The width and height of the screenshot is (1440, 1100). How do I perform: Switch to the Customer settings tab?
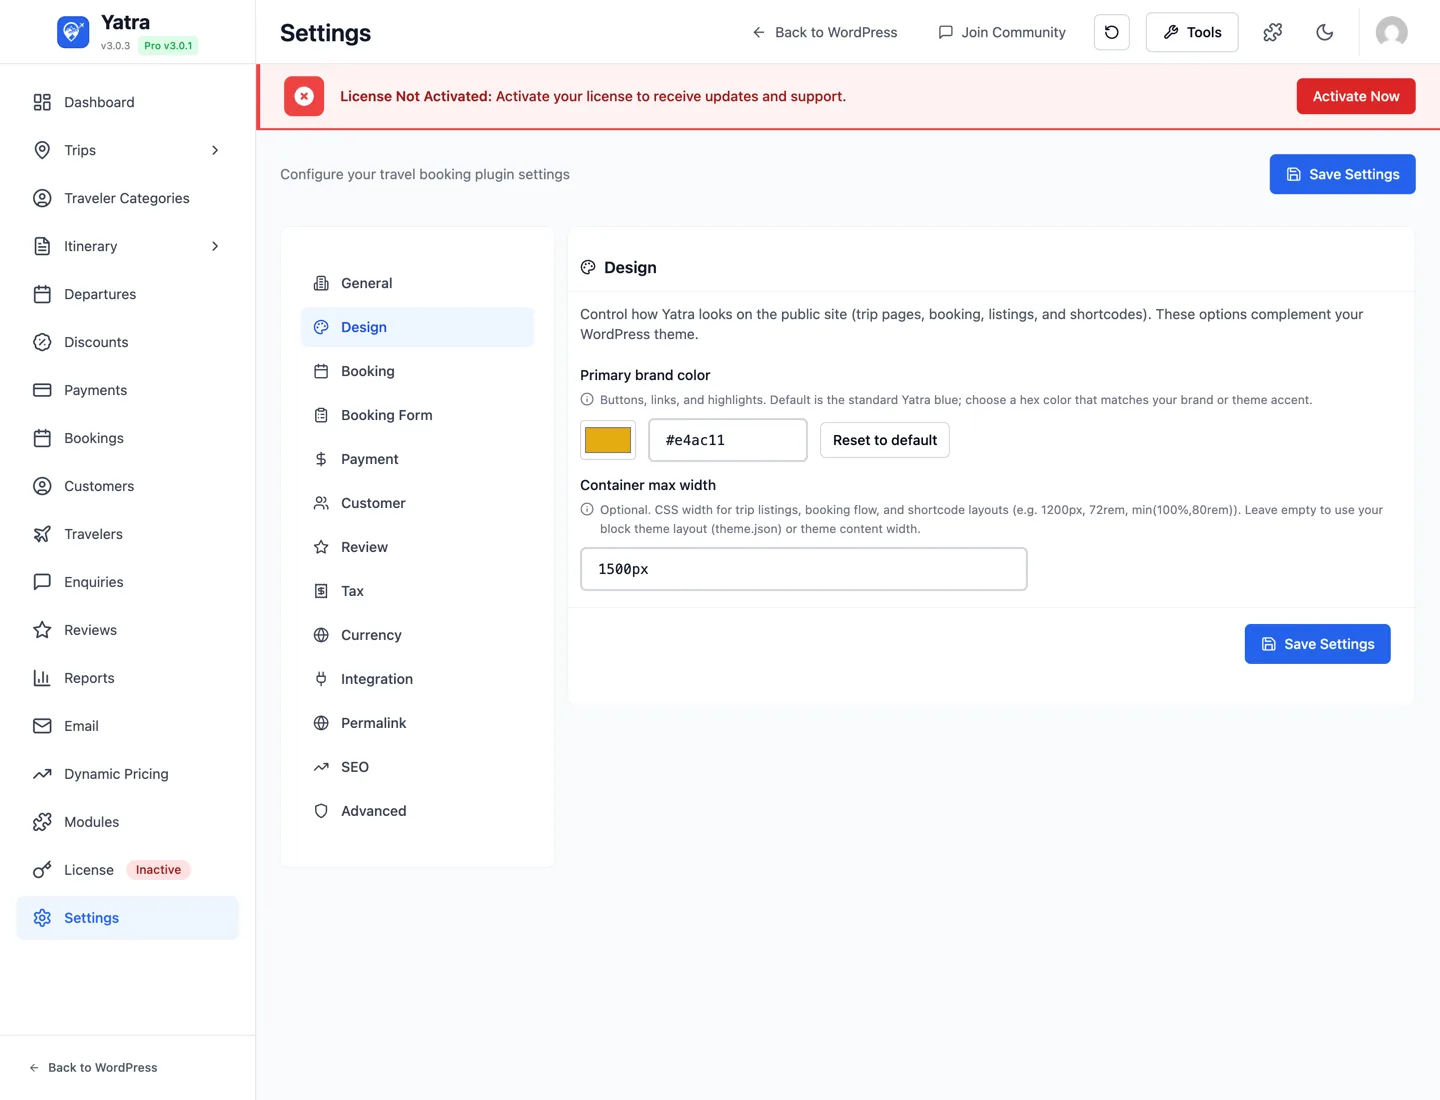point(417,503)
